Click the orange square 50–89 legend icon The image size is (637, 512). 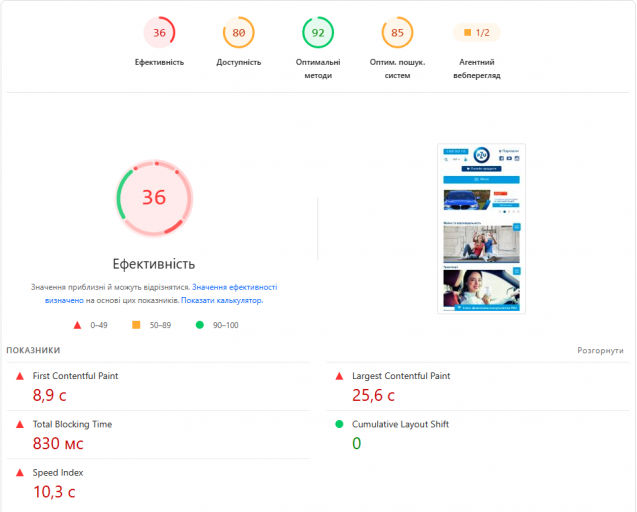point(136,325)
